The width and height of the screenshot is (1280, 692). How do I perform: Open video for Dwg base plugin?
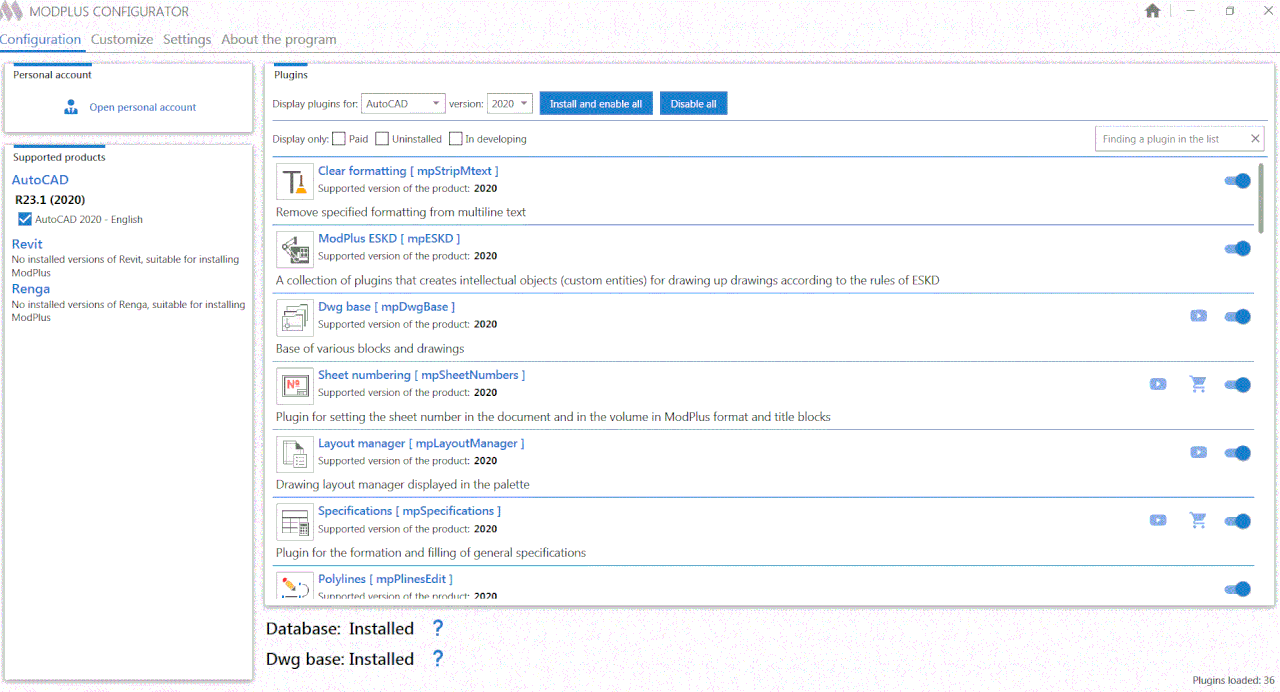tap(1198, 316)
